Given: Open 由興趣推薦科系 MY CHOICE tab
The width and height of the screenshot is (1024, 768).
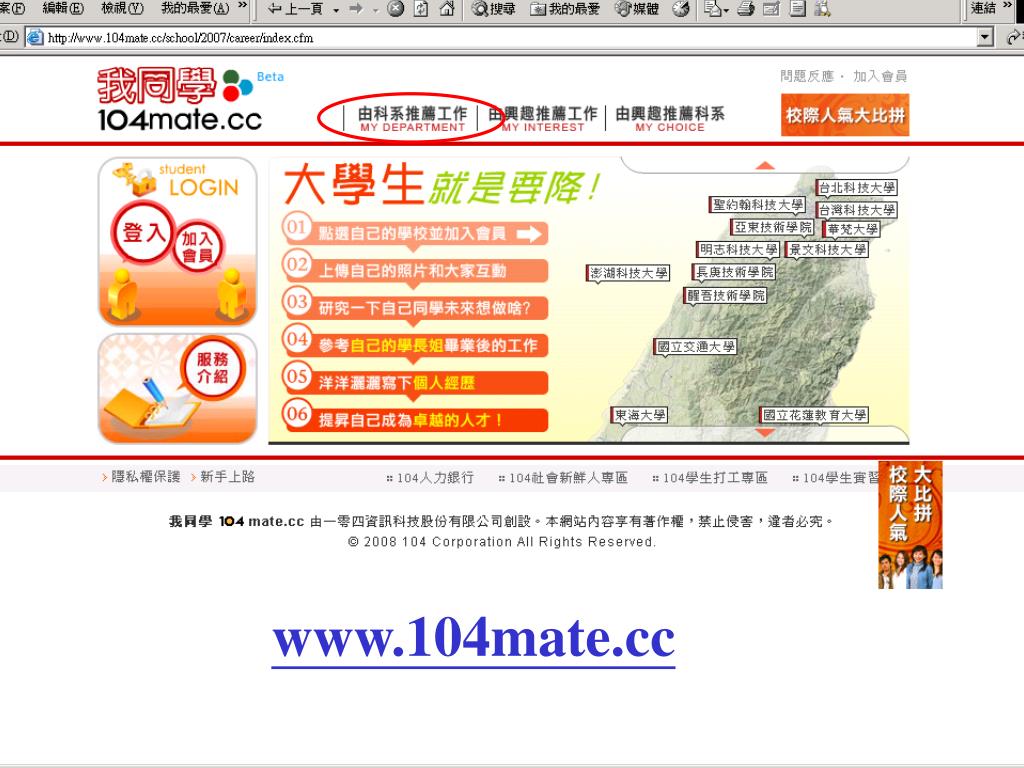Looking at the screenshot, I should tap(670, 119).
